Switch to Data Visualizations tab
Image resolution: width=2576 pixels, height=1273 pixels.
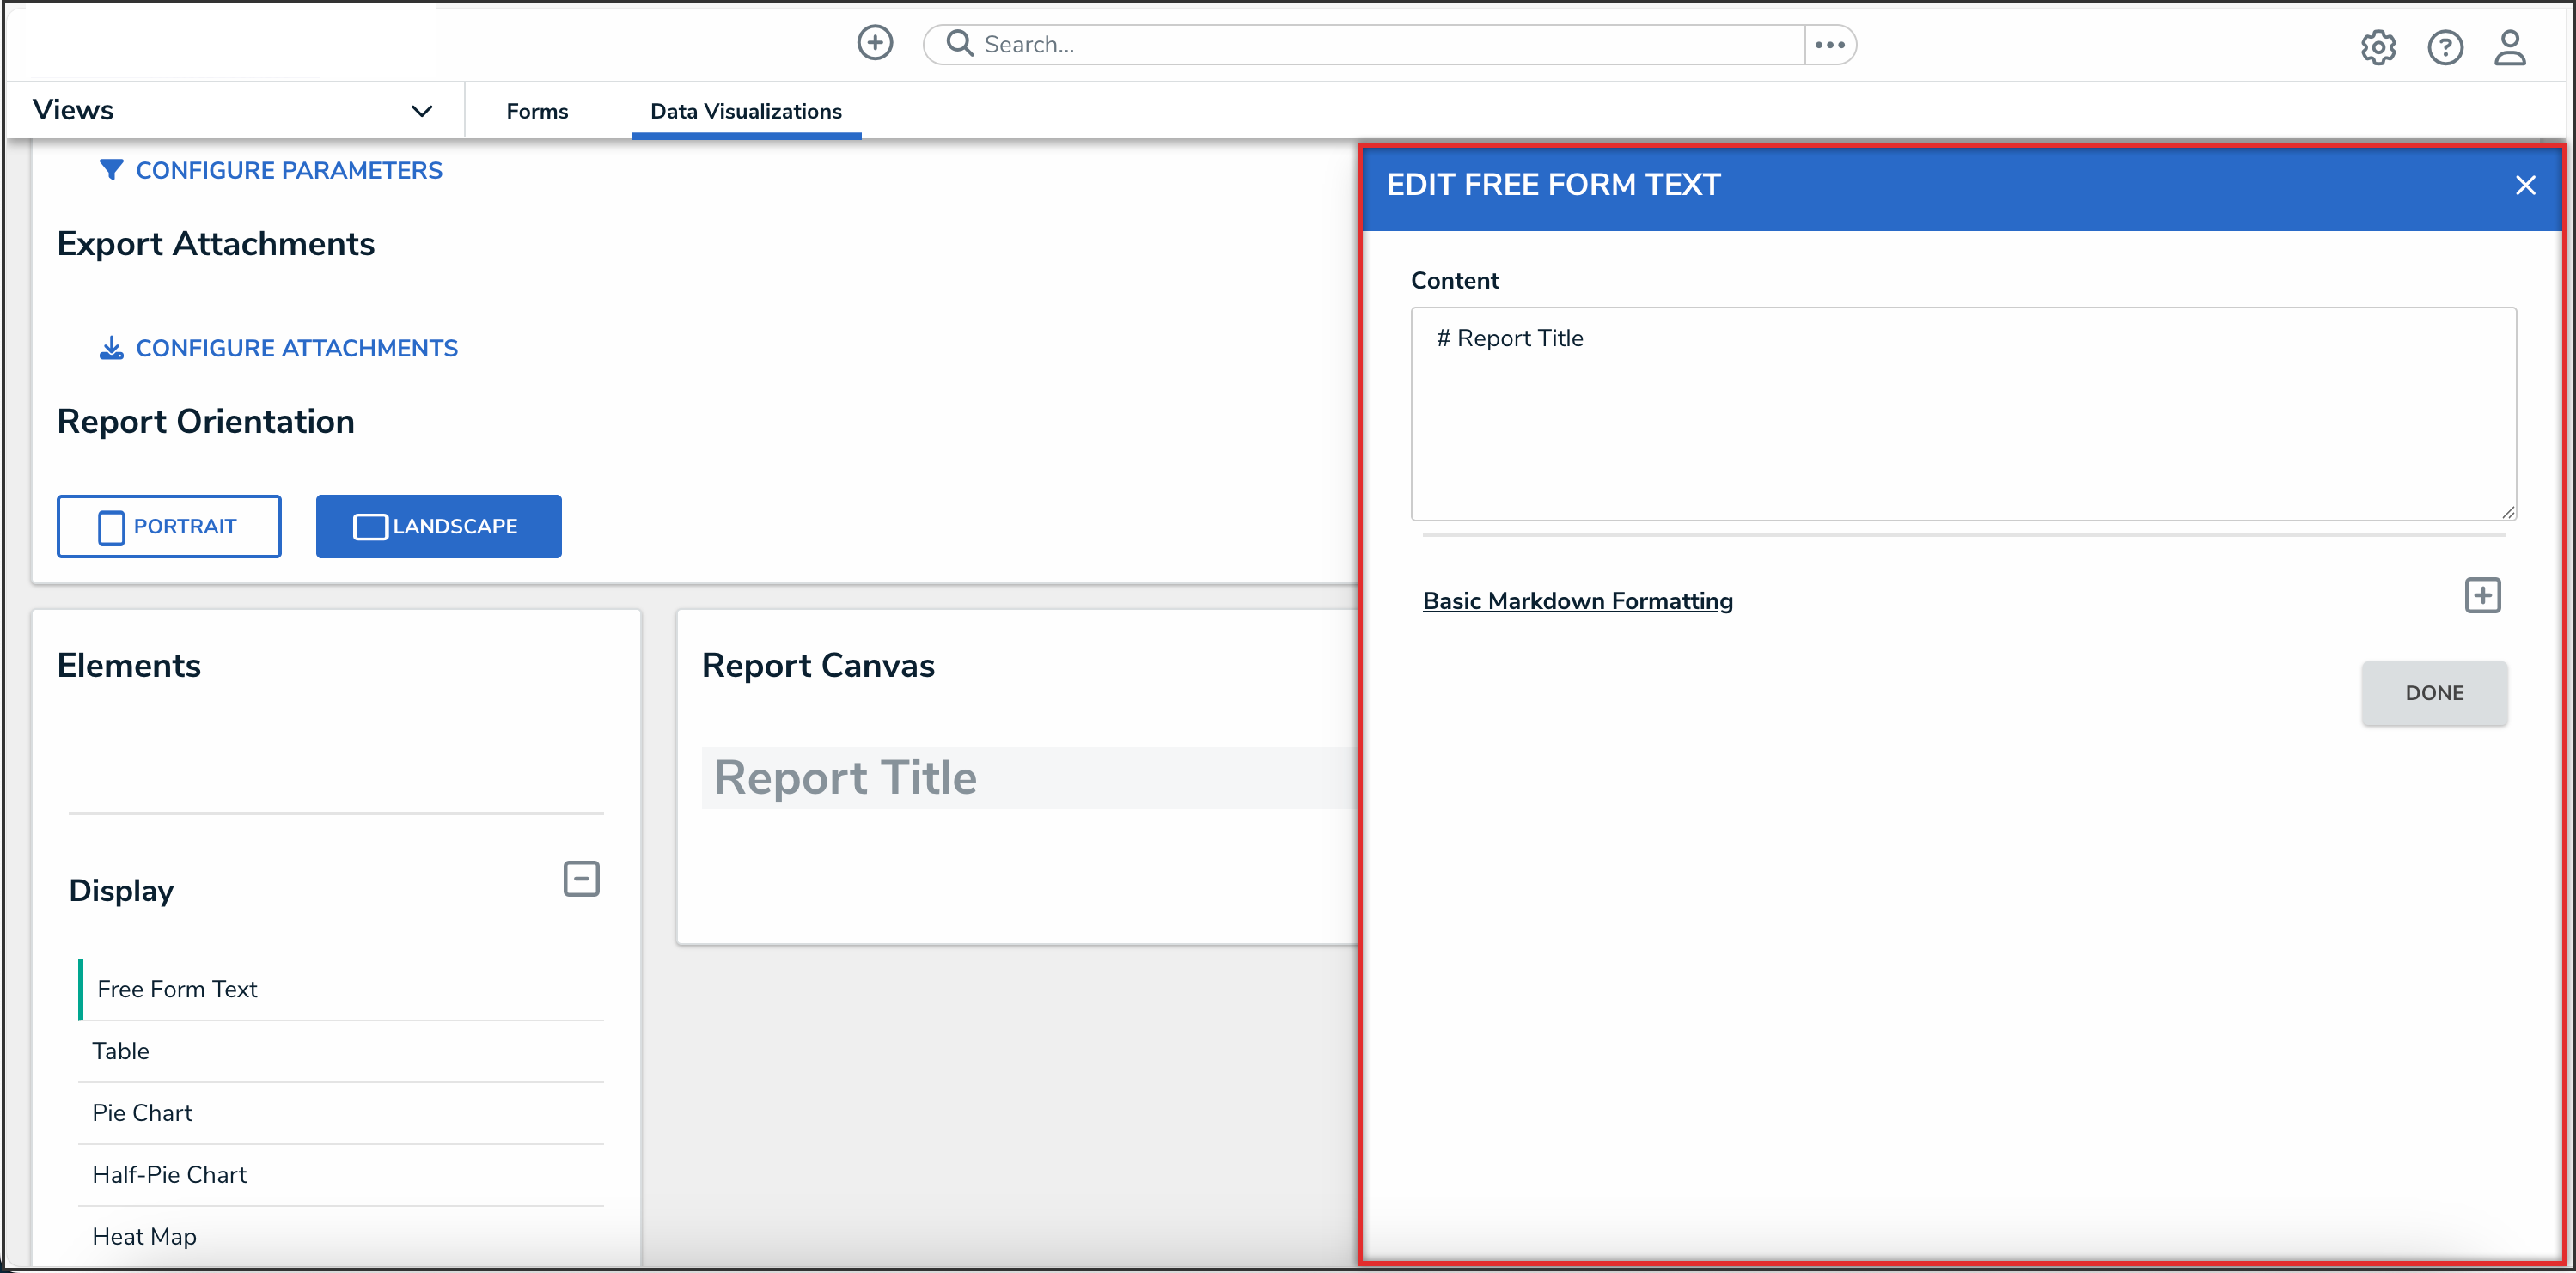tap(745, 111)
